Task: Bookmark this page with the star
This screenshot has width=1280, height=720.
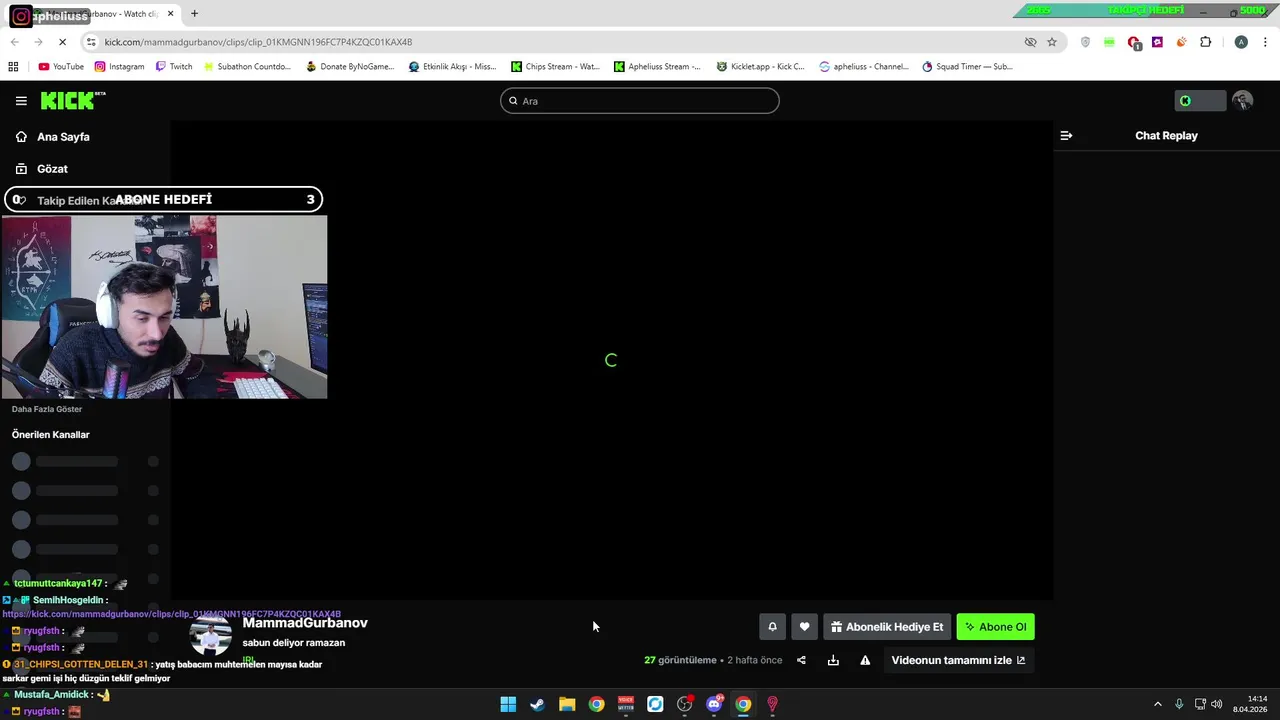Action: click(x=1052, y=42)
